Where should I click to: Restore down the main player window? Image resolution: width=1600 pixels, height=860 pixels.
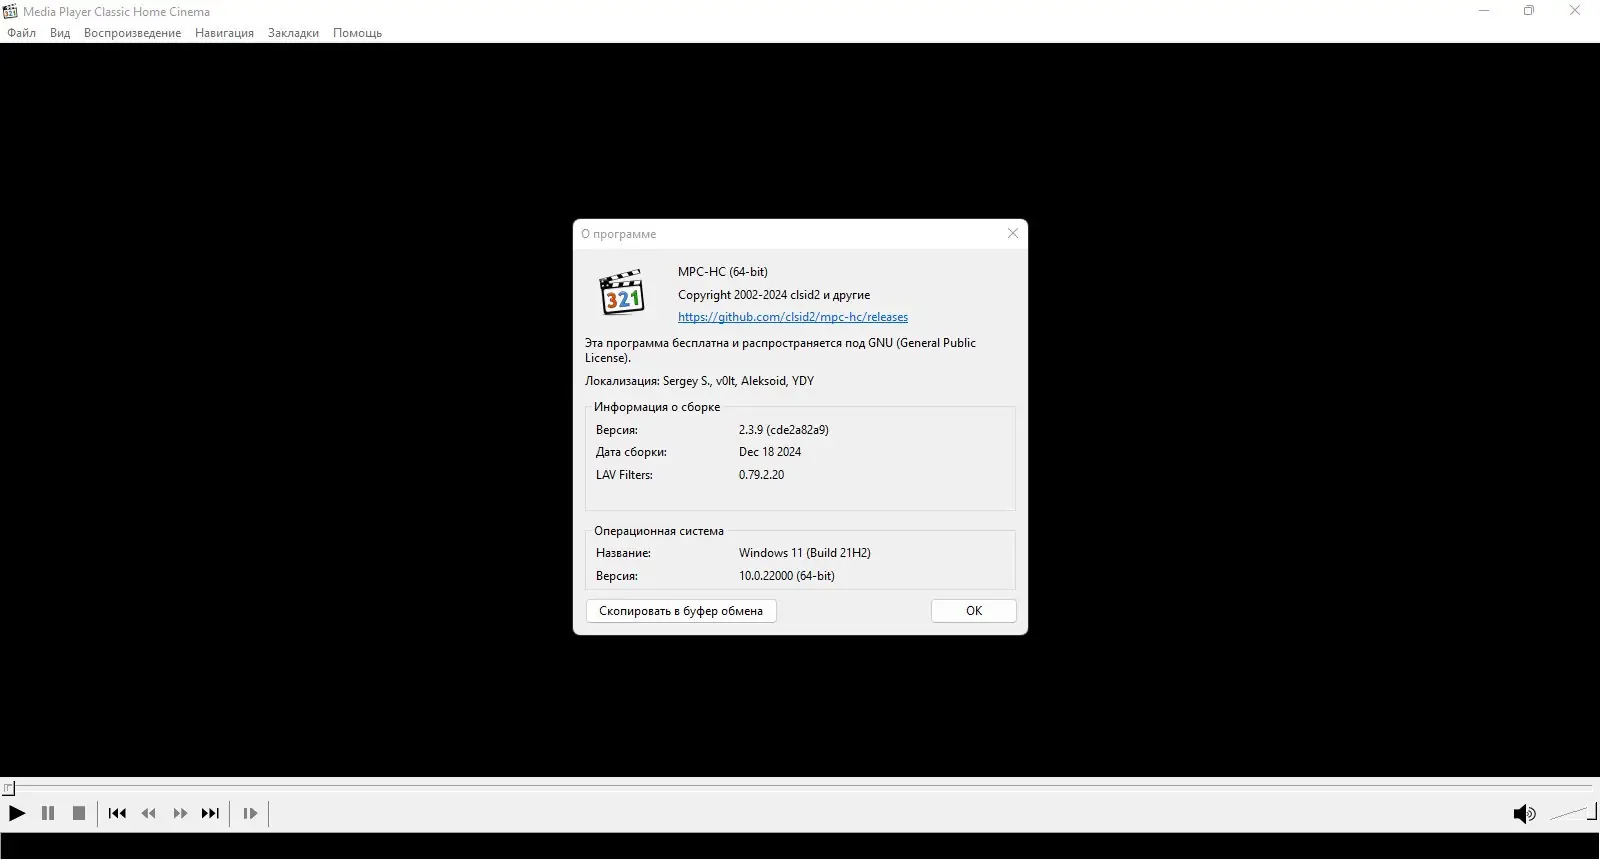coord(1529,11)
